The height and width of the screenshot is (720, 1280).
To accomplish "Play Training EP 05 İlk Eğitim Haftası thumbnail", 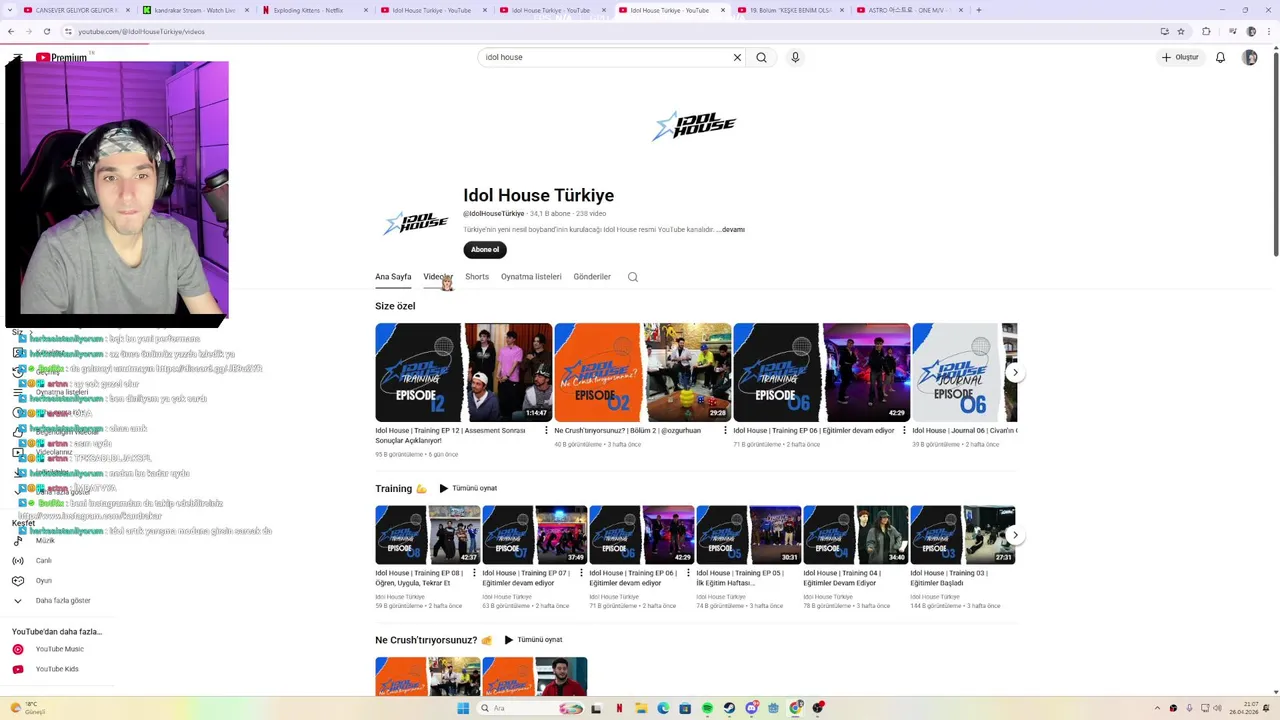I will (x=748, y=535).
